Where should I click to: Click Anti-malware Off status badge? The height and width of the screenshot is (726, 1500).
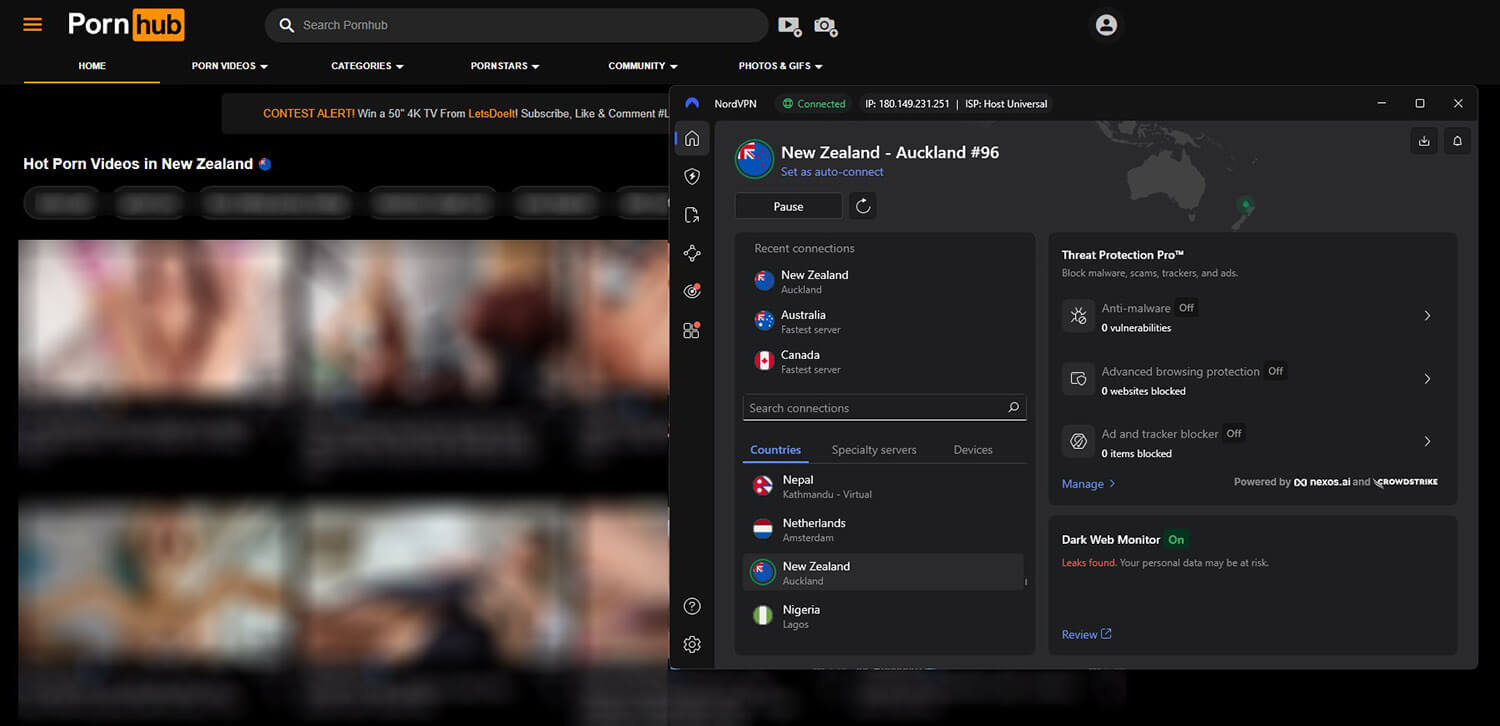(1186, 308)
